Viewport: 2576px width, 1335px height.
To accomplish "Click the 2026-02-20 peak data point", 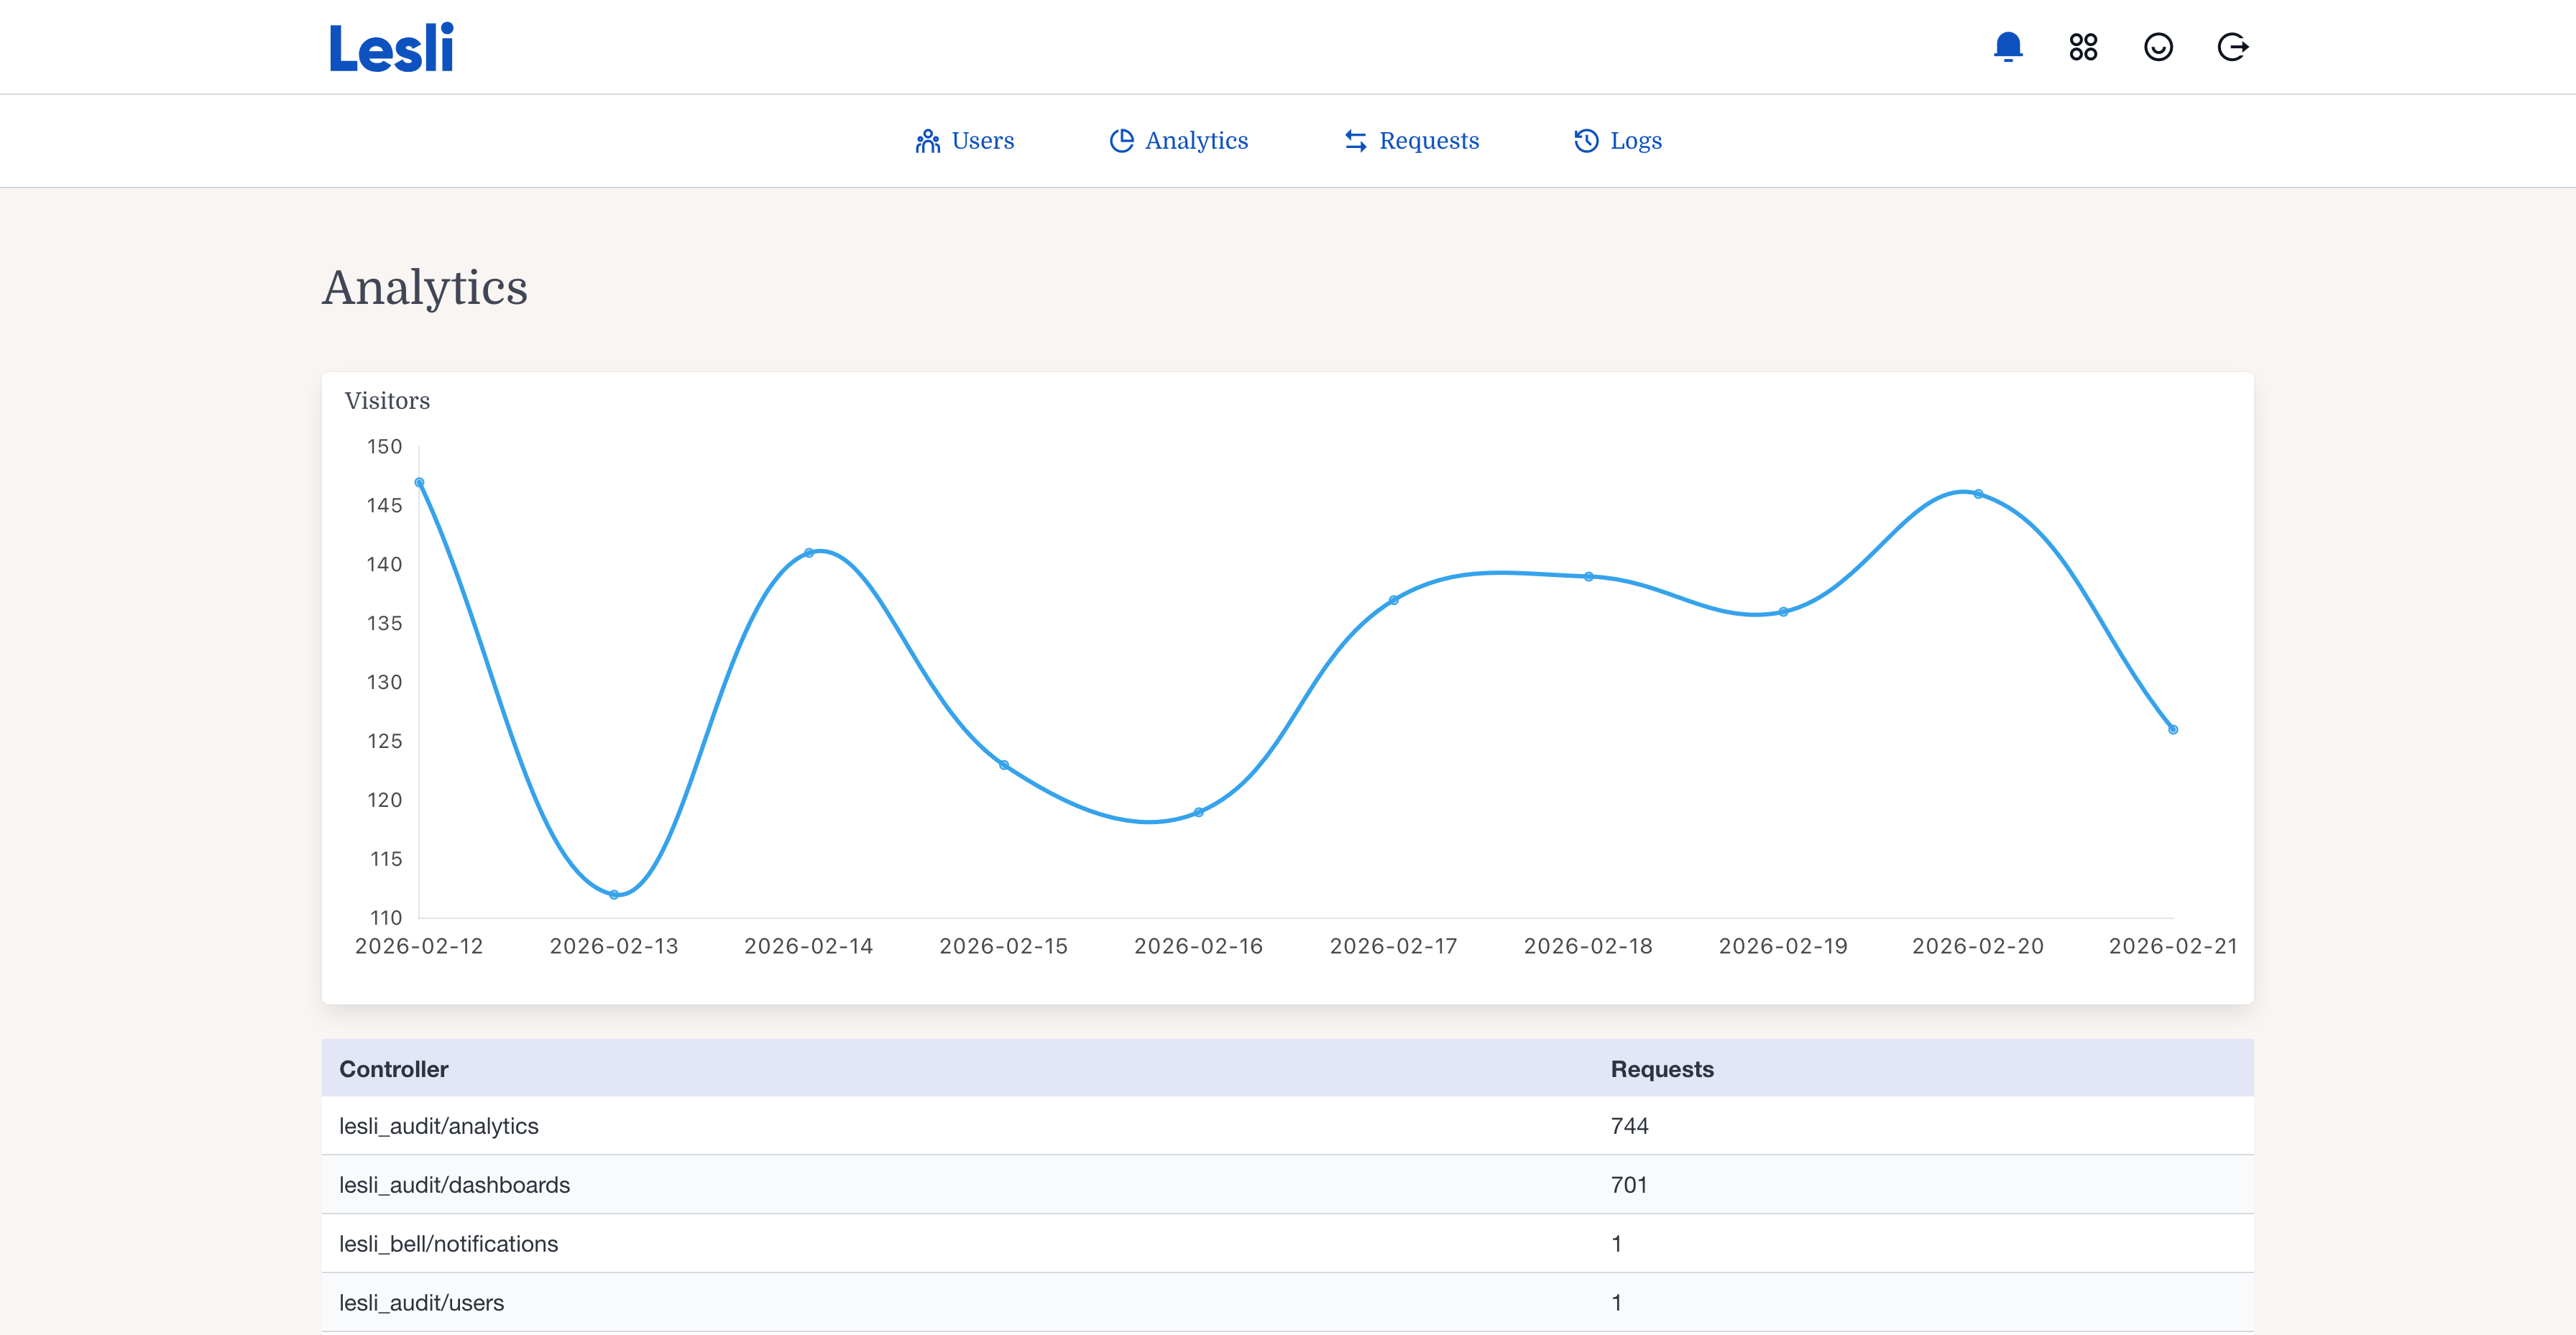I will coord(1978,494).
